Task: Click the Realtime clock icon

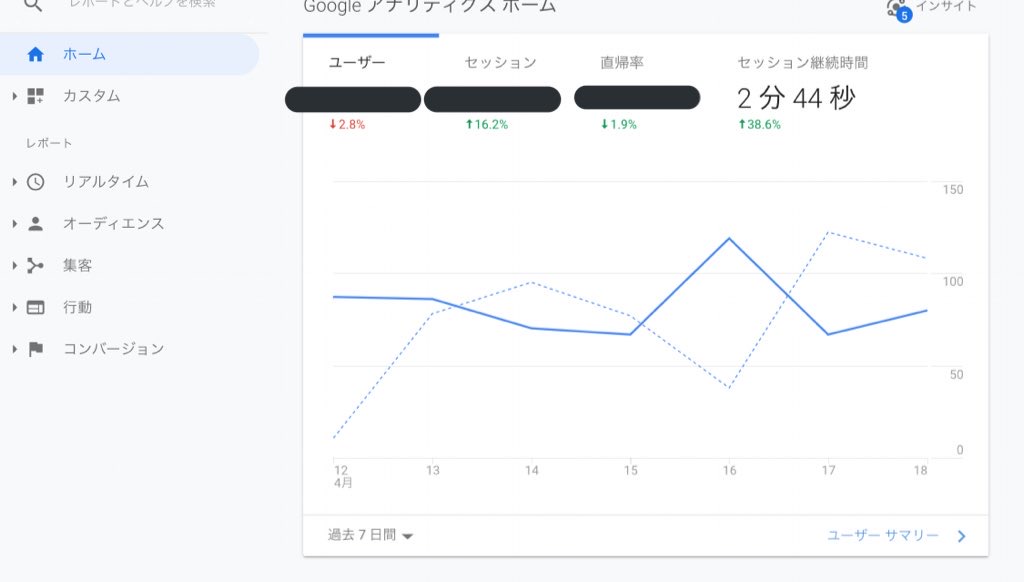Action: pos(35,182)
